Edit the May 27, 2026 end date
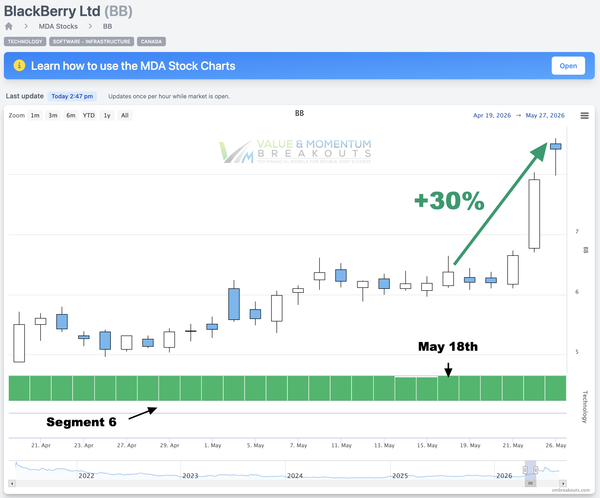 point(545,115)
